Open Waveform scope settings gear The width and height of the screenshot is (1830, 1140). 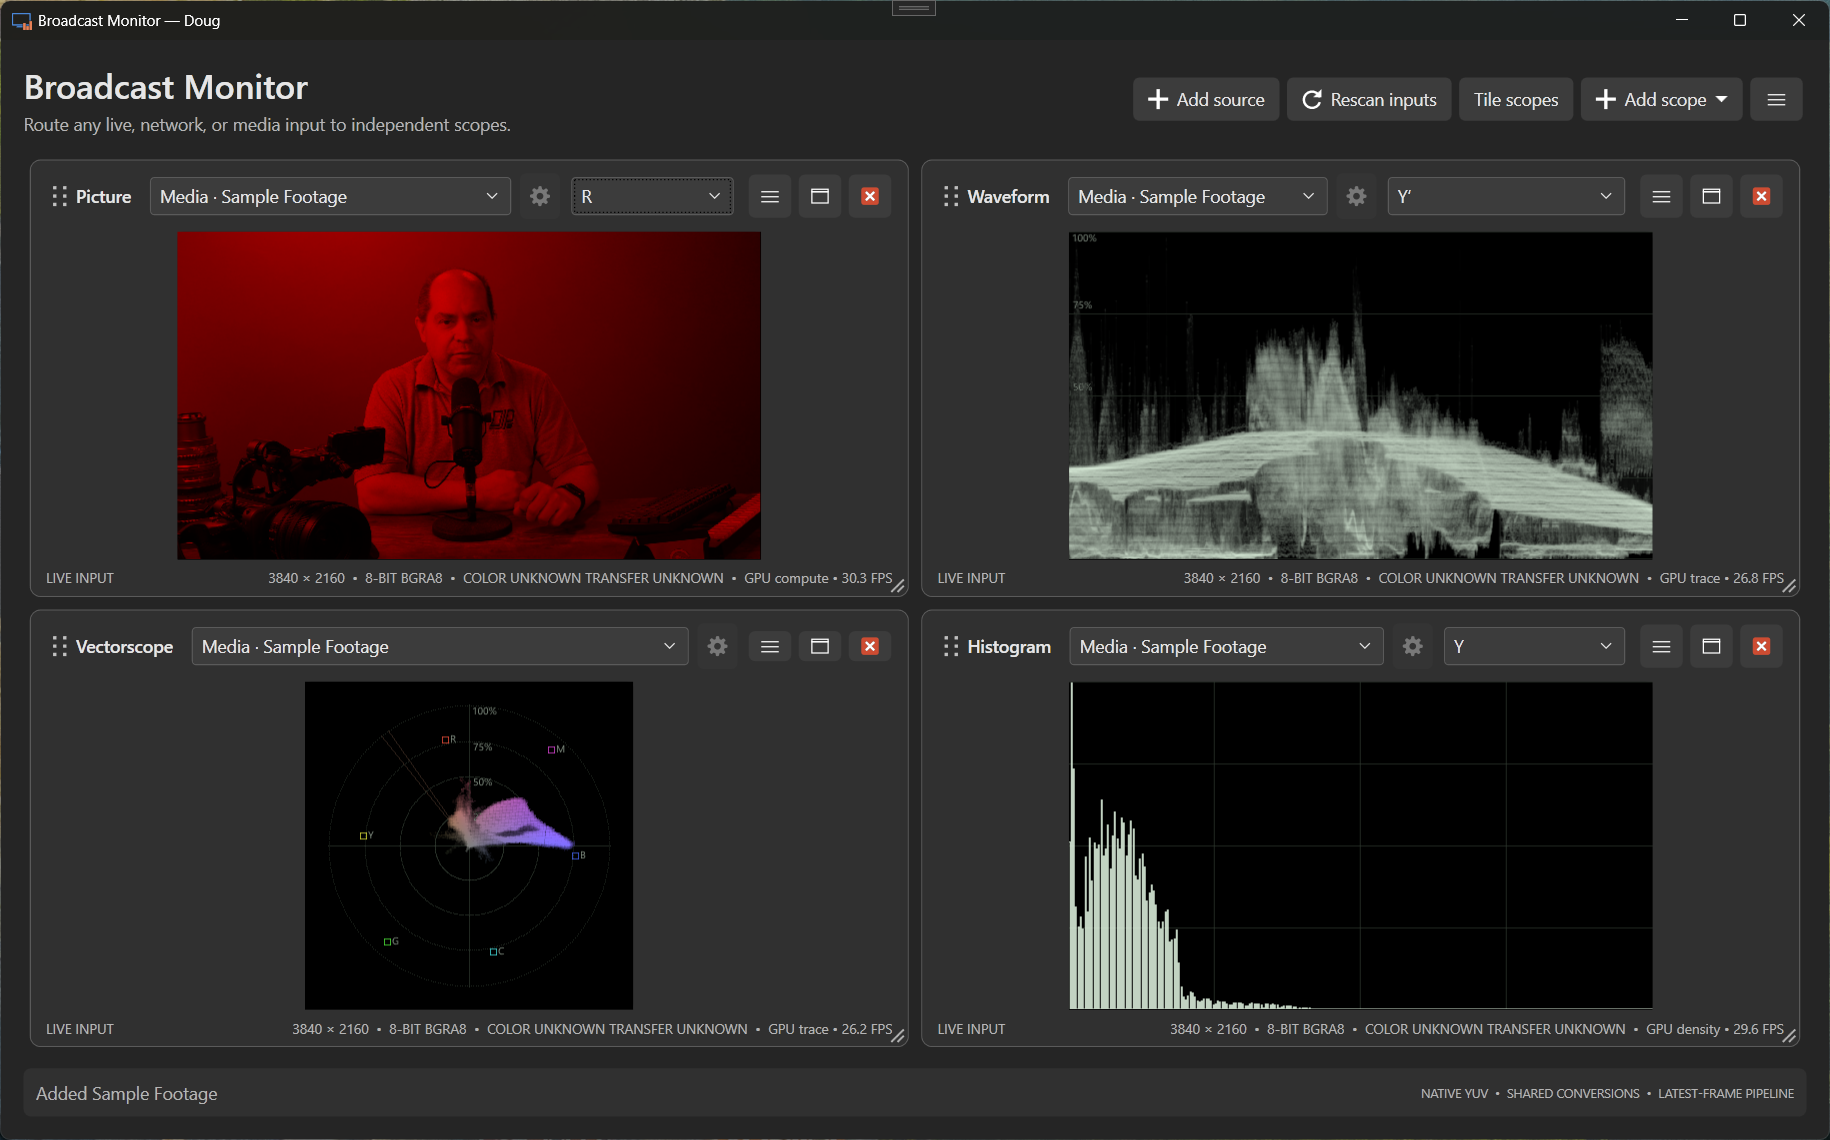(x=1356, y=196)
